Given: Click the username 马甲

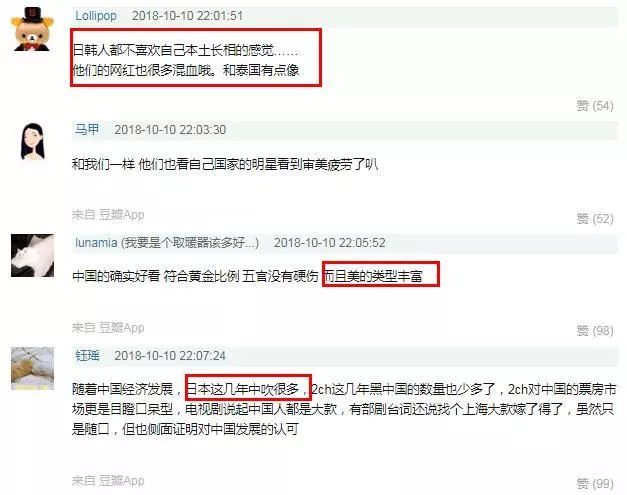Looking at the screenshot, I should pyautogui.click(x=87, y=129).
